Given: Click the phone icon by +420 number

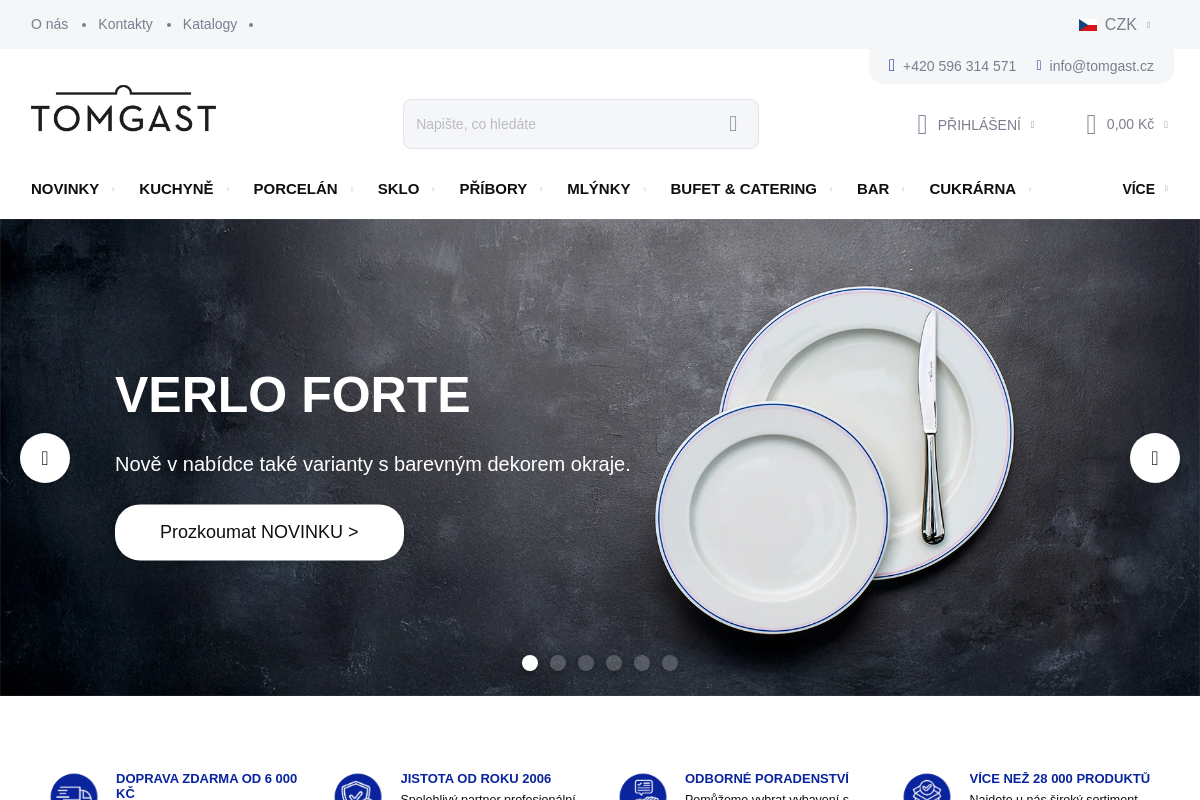Looking at the screenshot, I should pyautogui.click(x=891, y=65).
